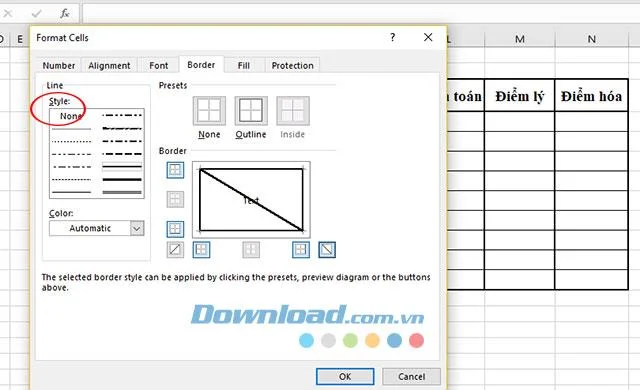The height and width of the screenshot is (390, 640).
Task: Toggle the diagonal down border button
Action: pos(327,250)
